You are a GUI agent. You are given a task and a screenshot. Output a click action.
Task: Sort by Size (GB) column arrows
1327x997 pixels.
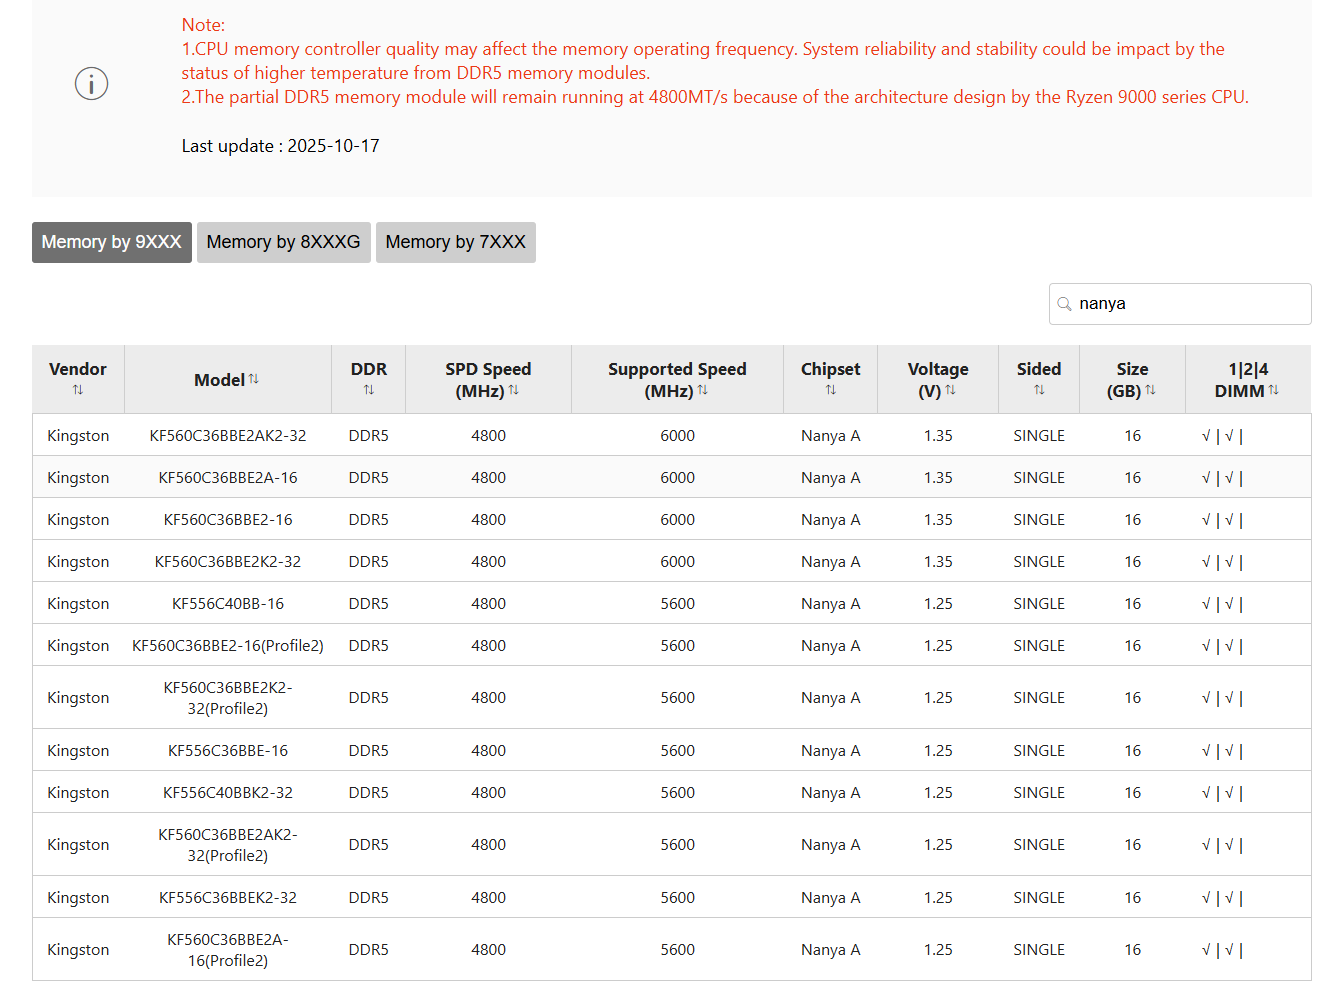[x=1151, y=390]
